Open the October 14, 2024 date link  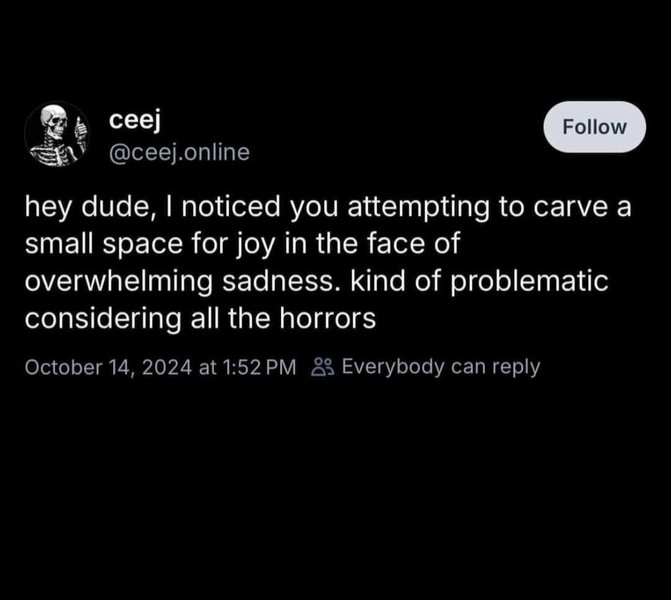pos(108,367)
